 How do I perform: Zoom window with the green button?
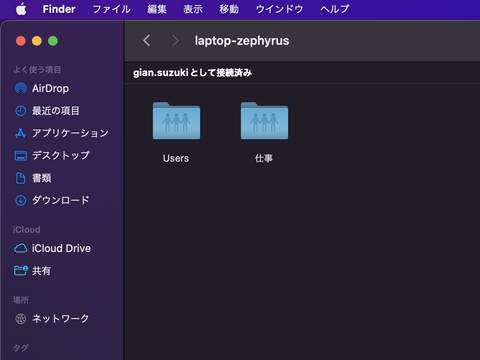[53, 41]
